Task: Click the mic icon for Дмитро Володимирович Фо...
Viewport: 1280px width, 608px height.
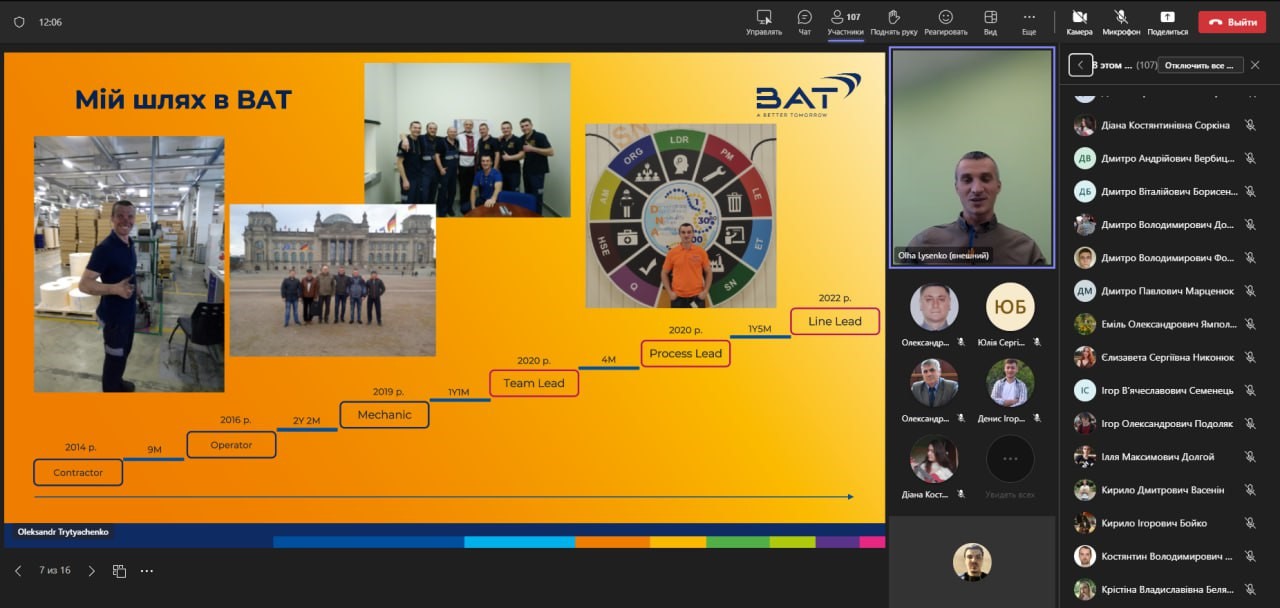Action: [1250, 258]
